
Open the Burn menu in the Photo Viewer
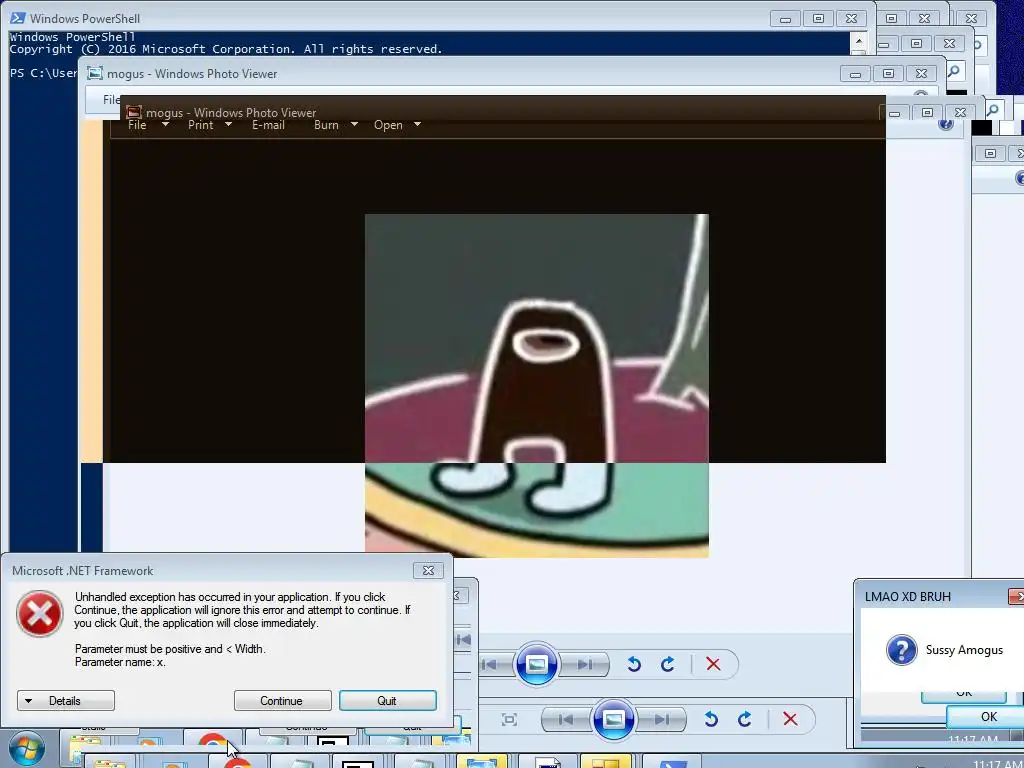pos(326,125)
